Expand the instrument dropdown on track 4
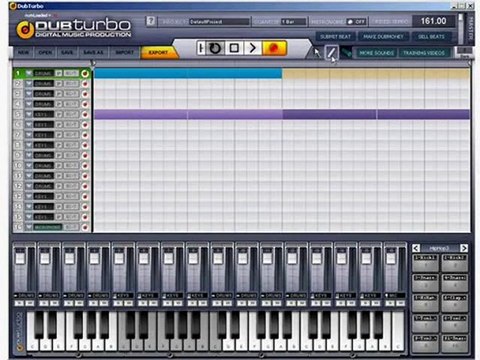The width and height of the screenshot is (480, 360). 29,104
